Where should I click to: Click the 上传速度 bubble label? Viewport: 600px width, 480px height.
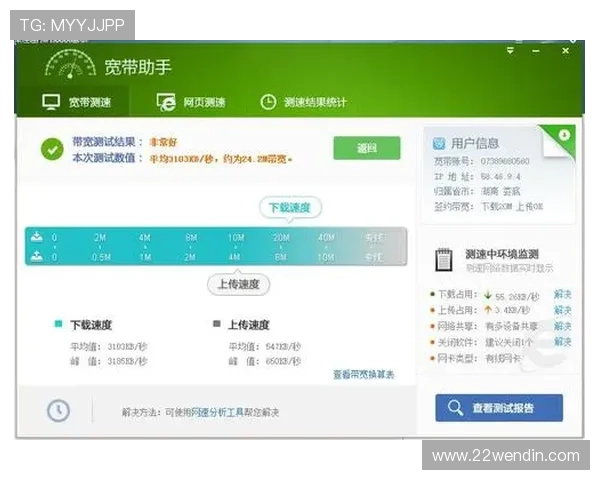[238, 284]
